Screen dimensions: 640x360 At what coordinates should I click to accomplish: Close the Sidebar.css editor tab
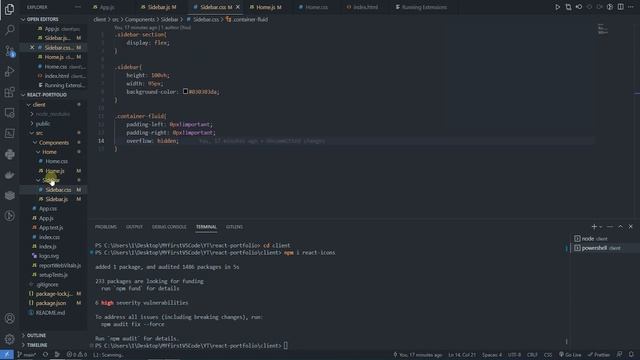click(238, 7)
